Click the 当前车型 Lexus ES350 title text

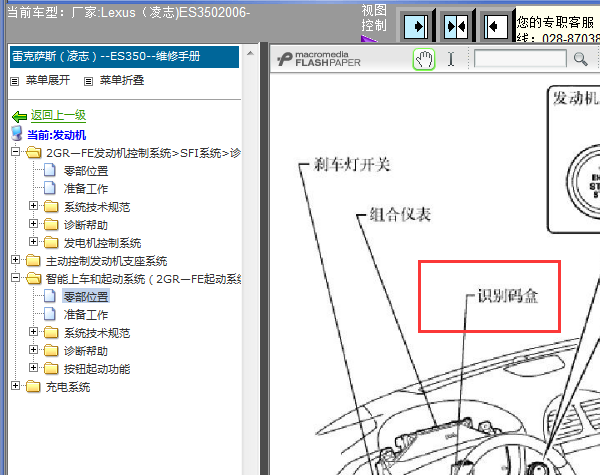click(129, 13)
